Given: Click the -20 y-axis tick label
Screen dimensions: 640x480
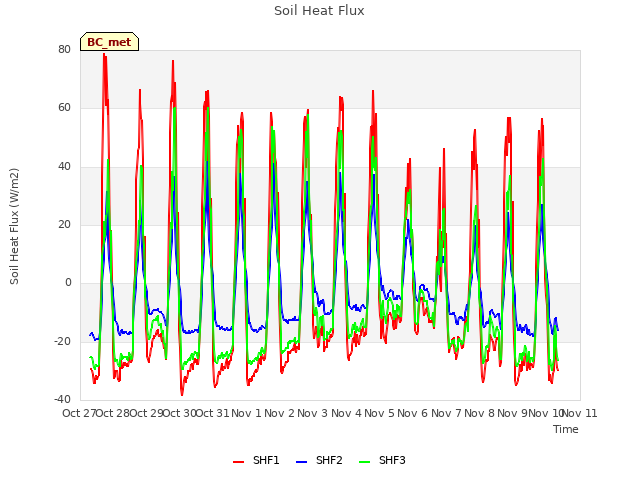Looking at the screenshot, I should pos(62,341).
